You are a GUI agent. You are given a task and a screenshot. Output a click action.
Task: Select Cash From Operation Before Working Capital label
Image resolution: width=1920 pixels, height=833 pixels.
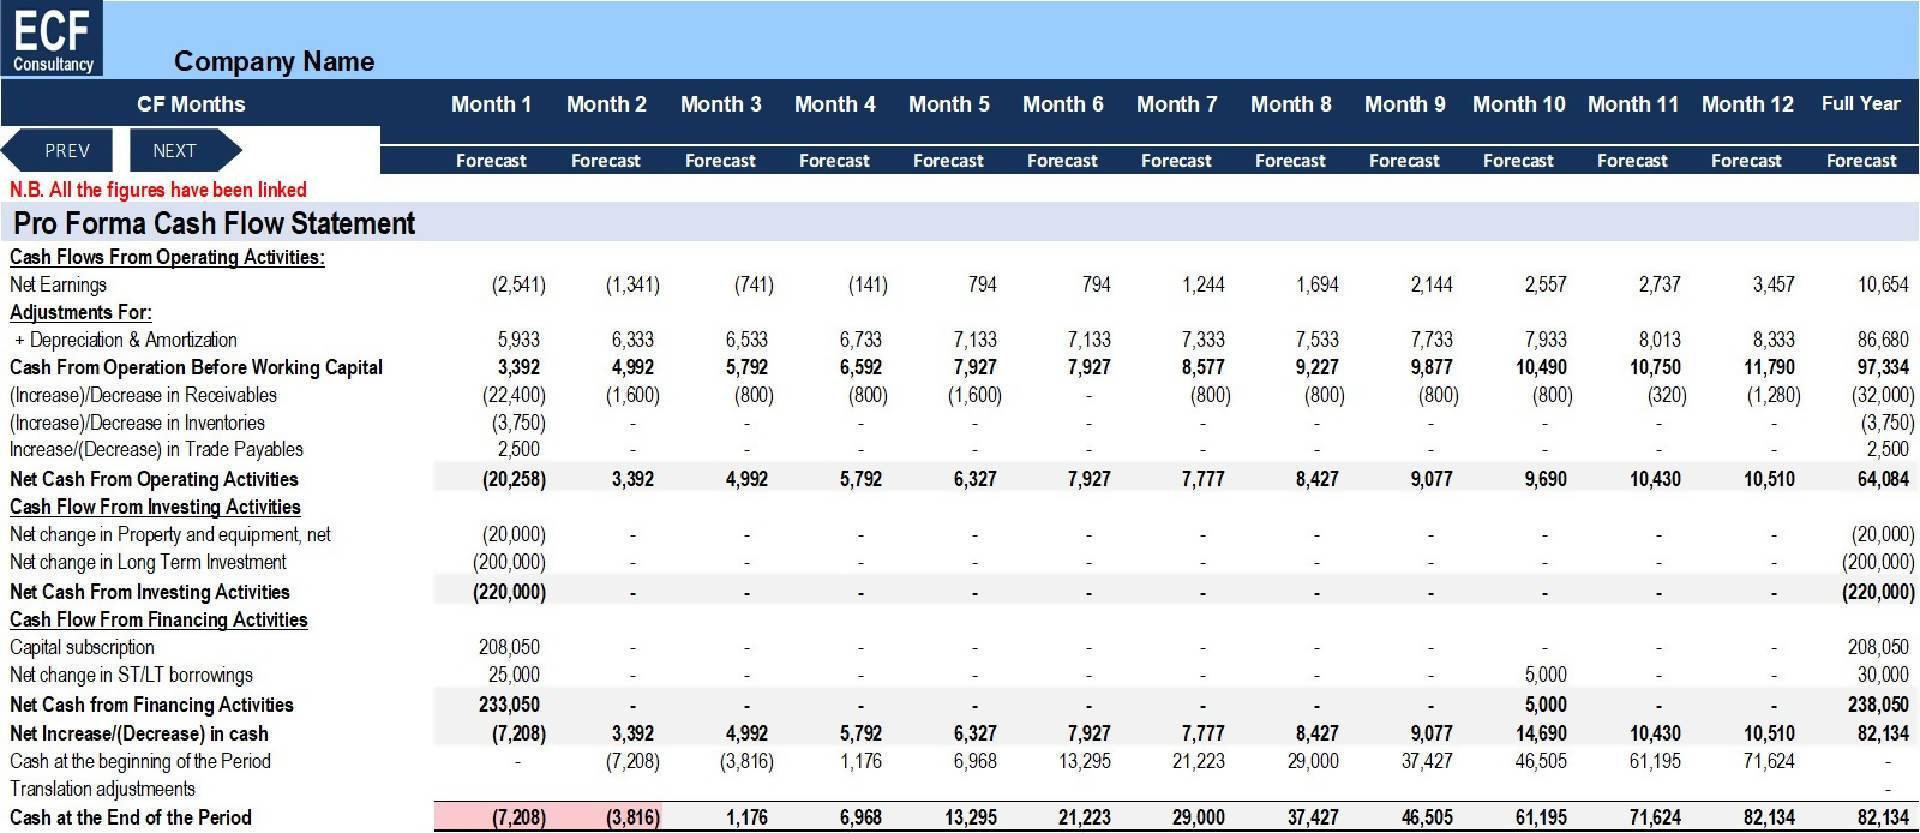tap(196, 367)
